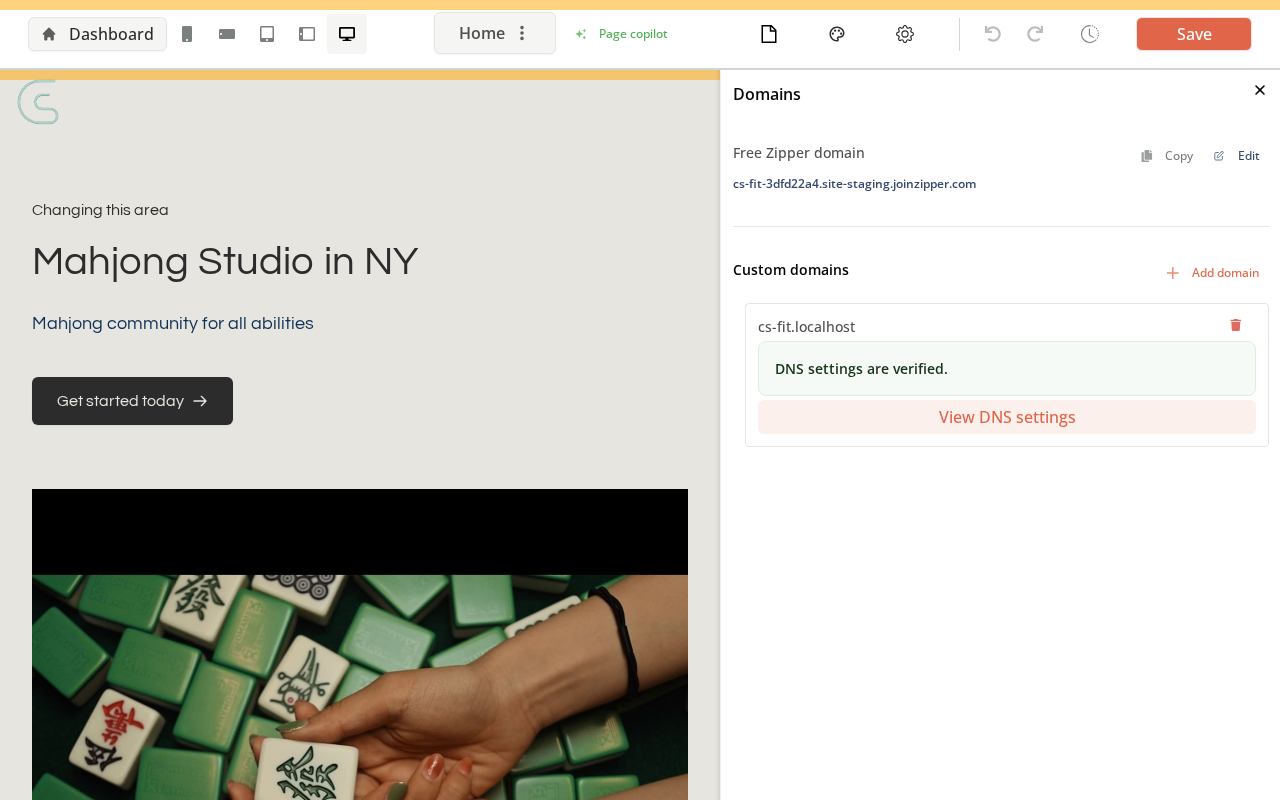Switch to tablet portrait preview icon
Screen dimensions: 1280x800
tap(267, 34)
